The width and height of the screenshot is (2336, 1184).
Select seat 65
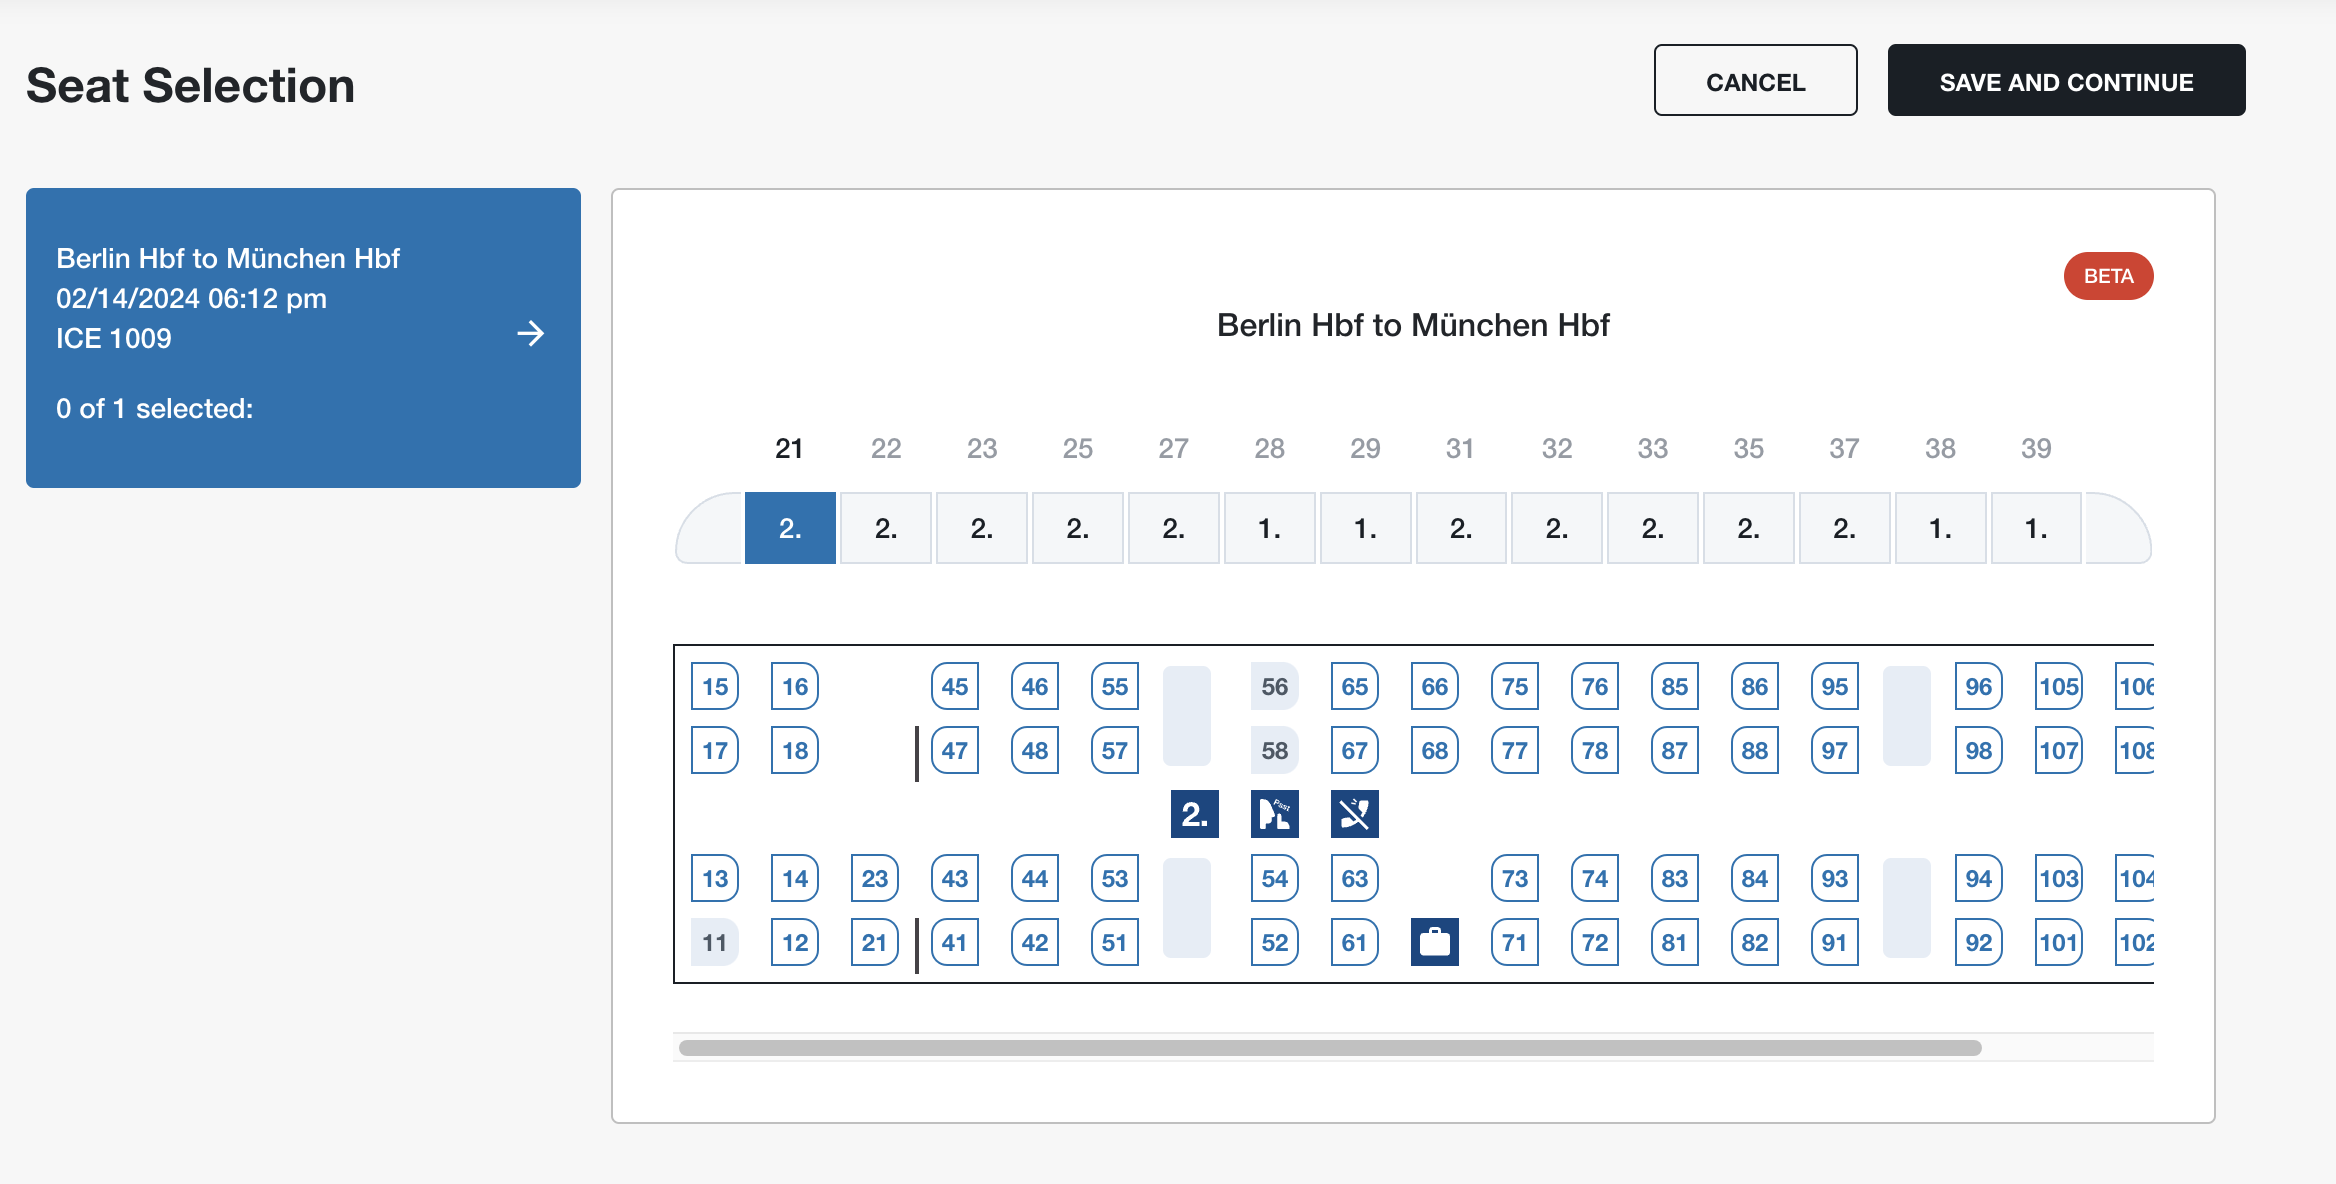[1355, 686]
